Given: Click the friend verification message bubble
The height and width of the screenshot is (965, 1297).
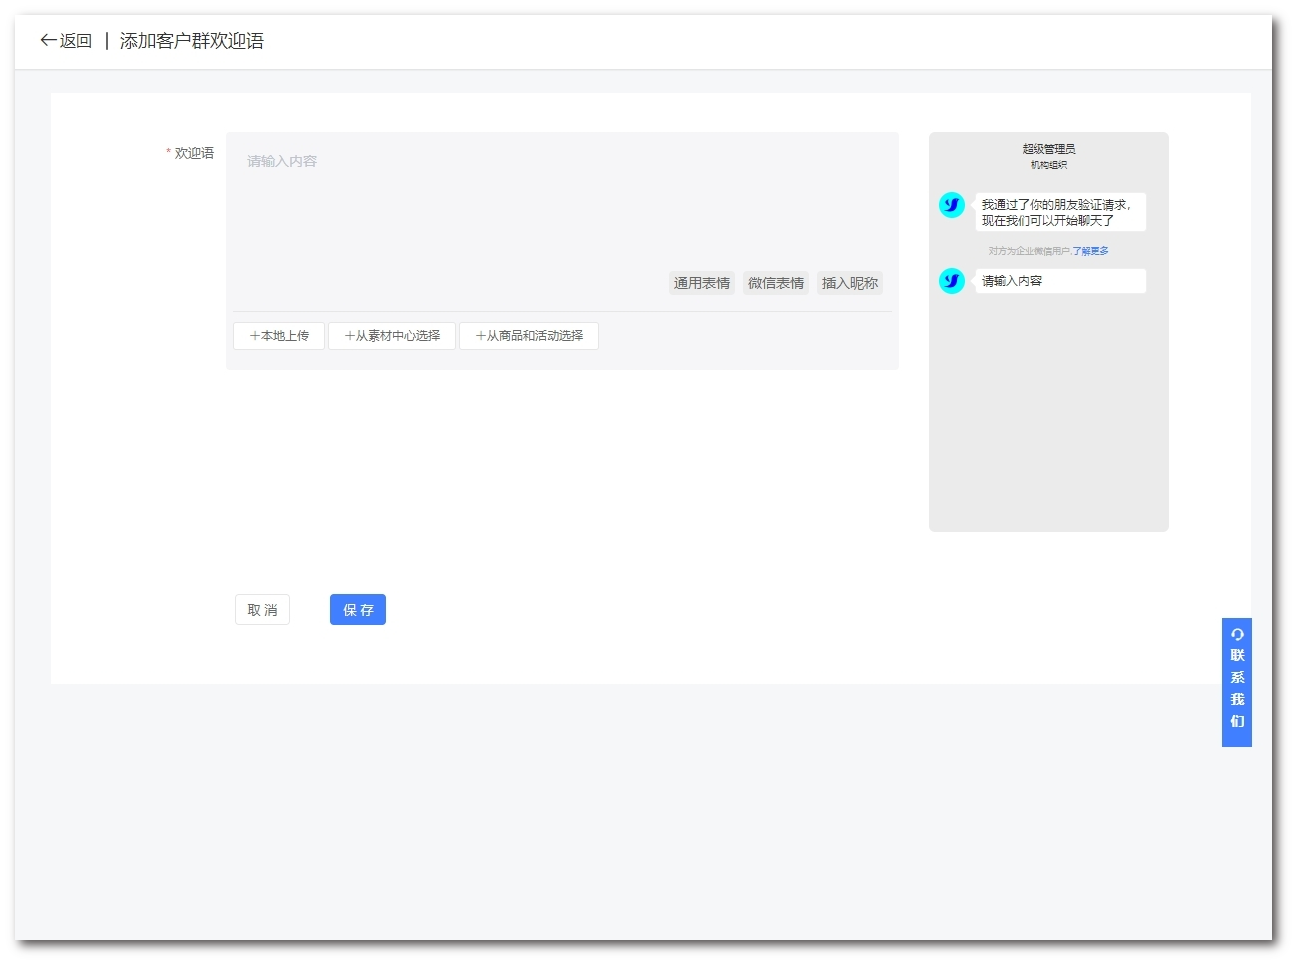Looking at the screenshot, I should (x=1060, y=212).
